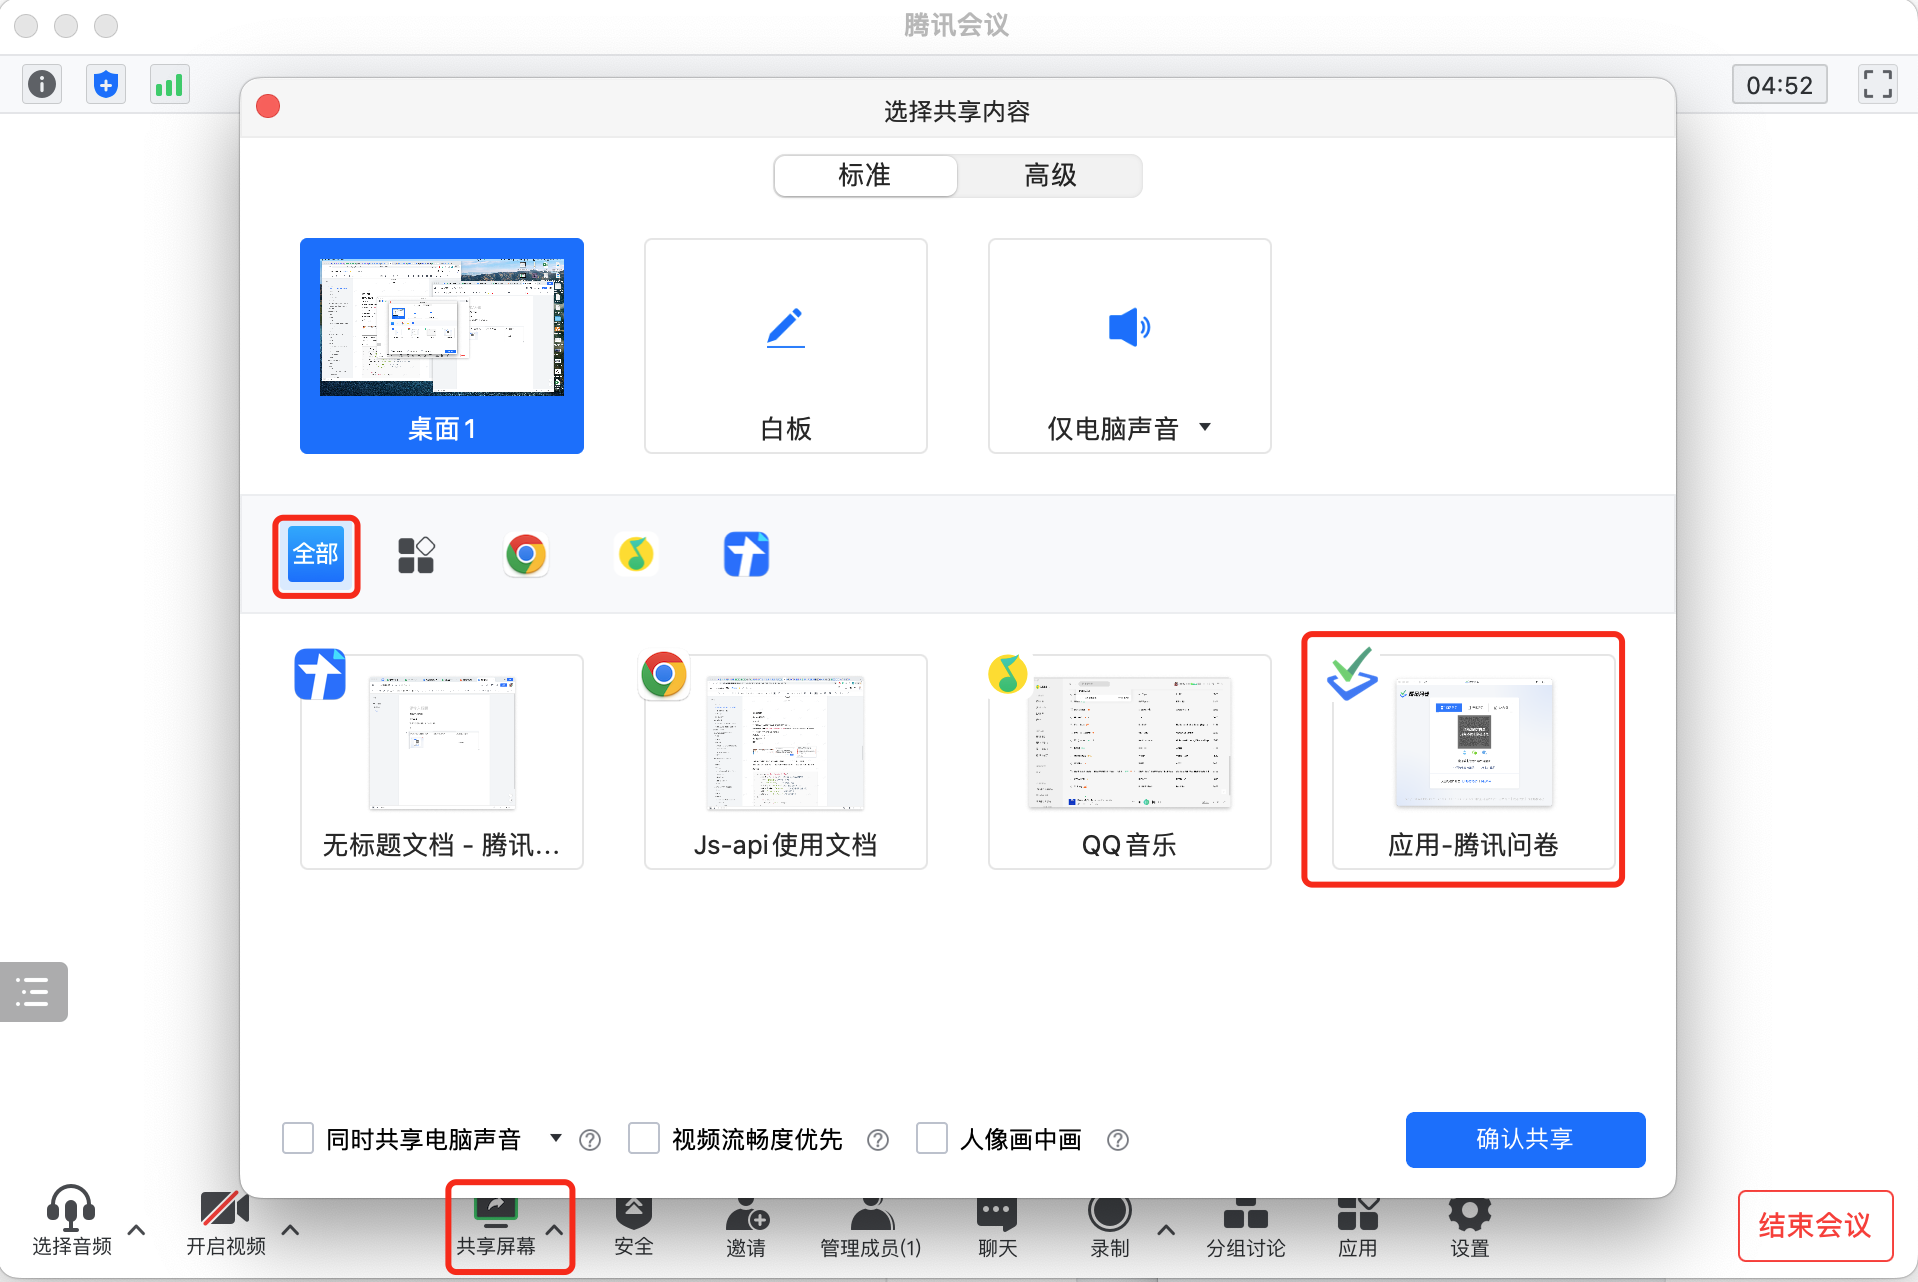1918x1282 pixels.
Task: Start 录制 recording
Action: coord(1109,1228)
